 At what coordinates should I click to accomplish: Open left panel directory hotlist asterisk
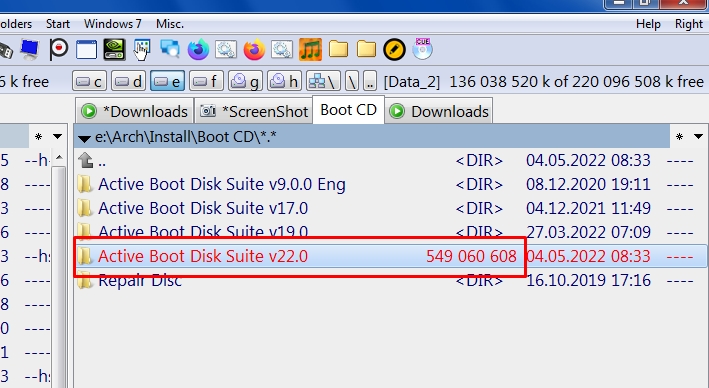[38, 137]
